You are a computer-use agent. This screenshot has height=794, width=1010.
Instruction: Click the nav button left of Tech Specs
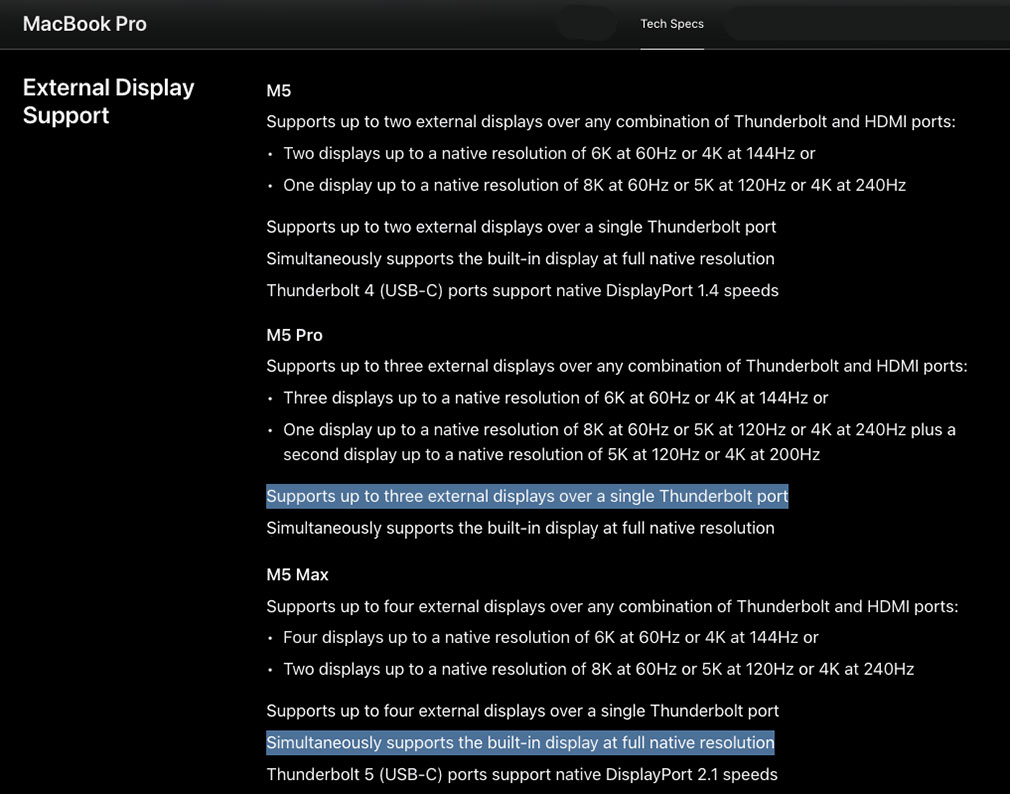coord(586,23)
